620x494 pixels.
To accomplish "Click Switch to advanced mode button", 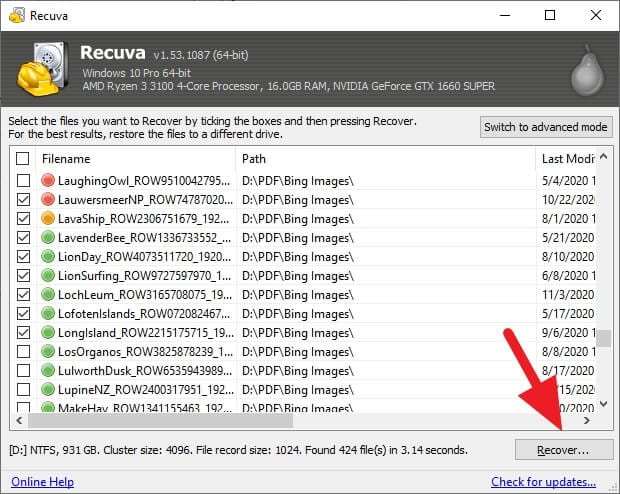I will (546, 127).
